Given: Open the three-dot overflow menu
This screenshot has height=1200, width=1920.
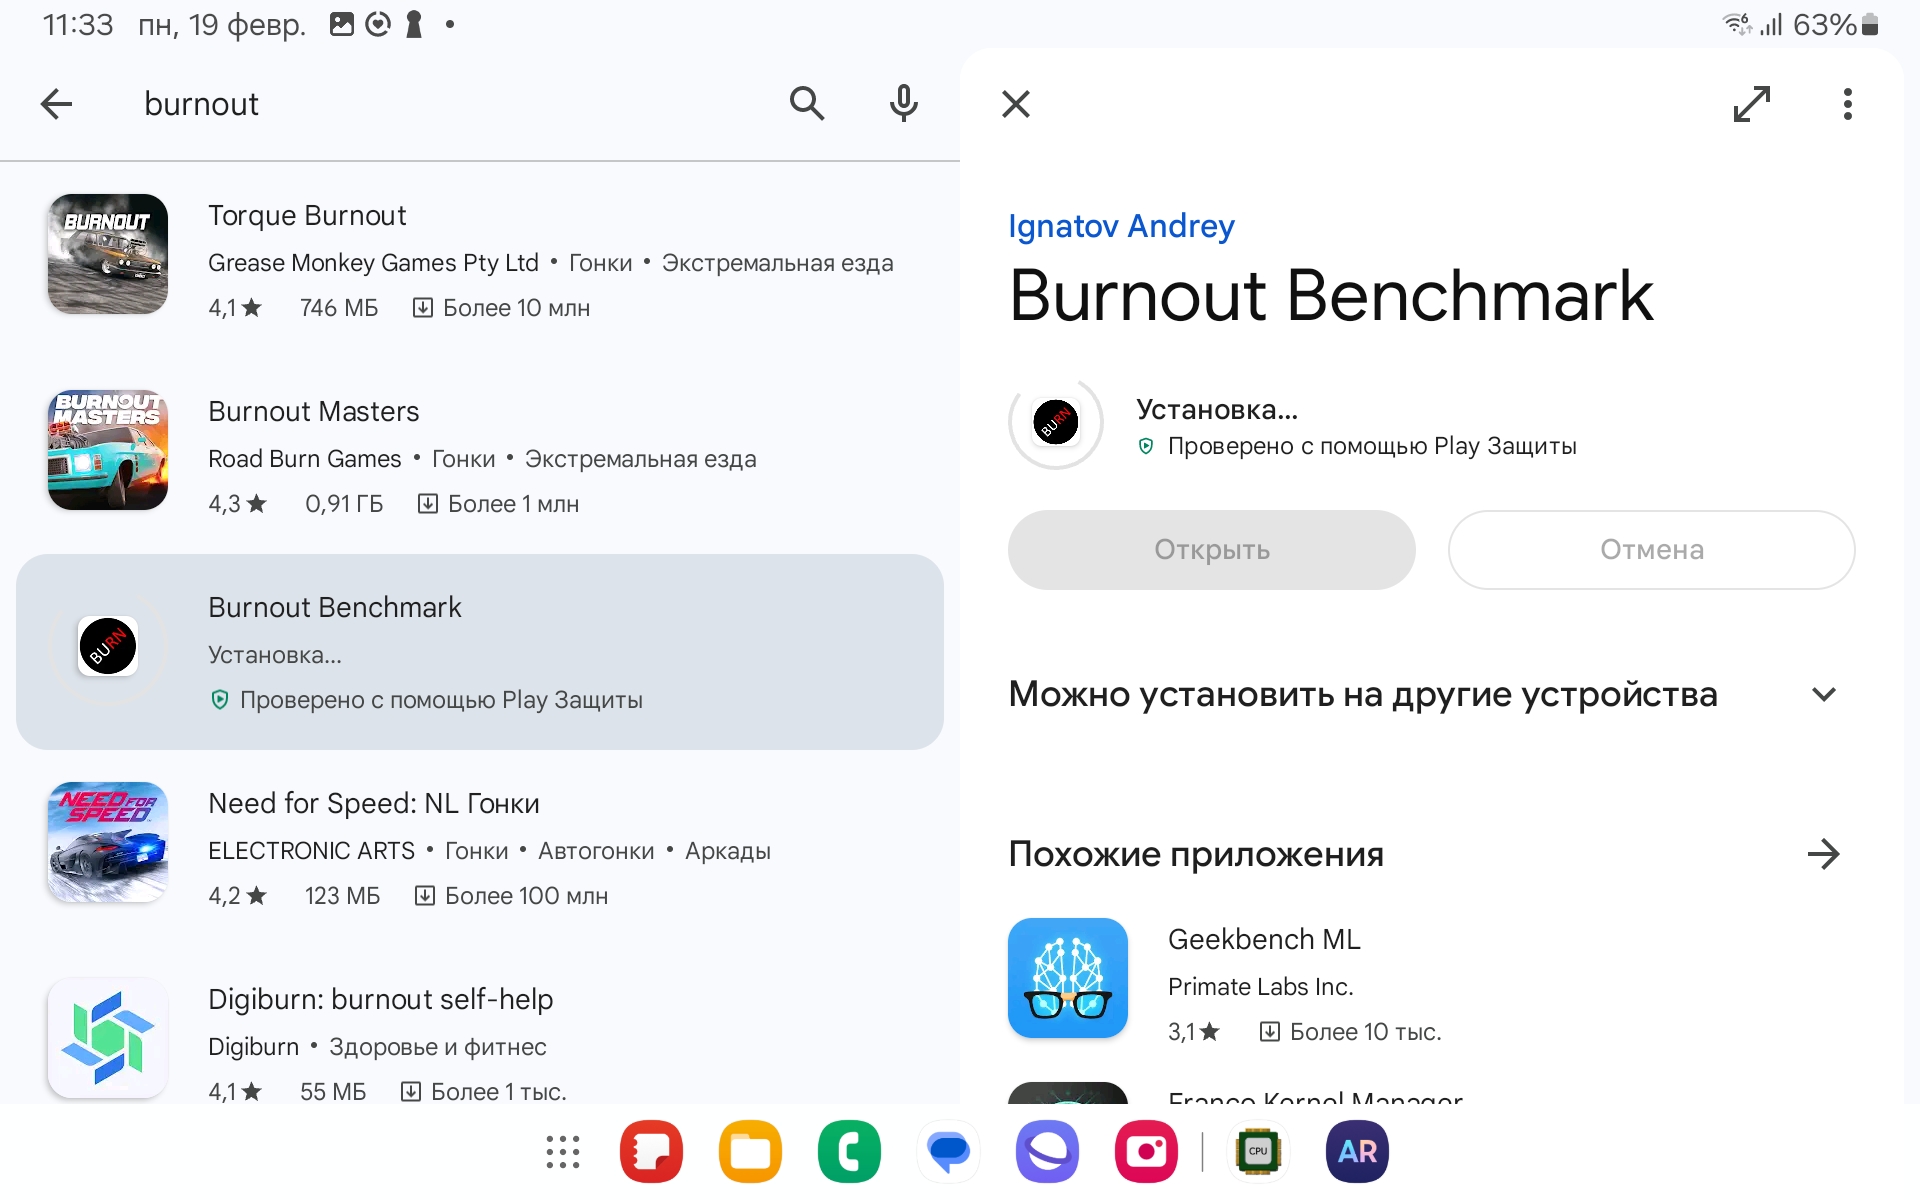Looking at the screenshot, I should [x=1847, y=103].
